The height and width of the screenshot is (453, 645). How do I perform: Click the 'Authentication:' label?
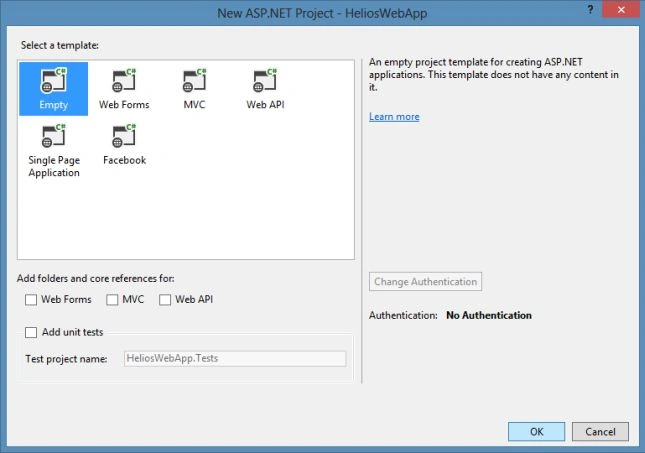[403, 316]
